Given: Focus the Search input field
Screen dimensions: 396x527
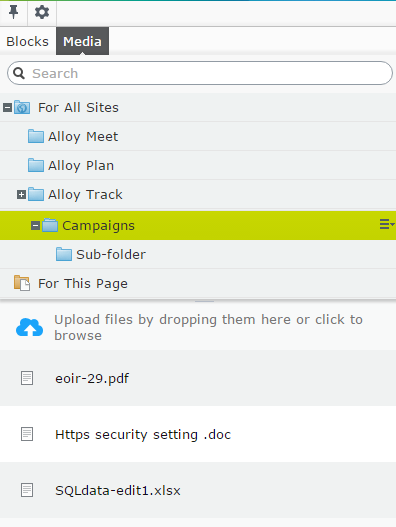Looking at the screenshot, I should point(200,73).
